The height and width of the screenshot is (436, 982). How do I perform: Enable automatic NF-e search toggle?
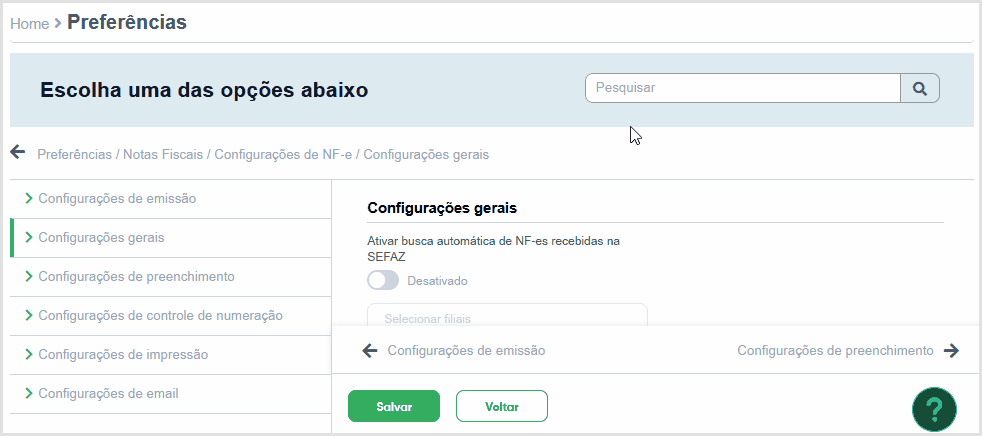click(x=383, y=281)
